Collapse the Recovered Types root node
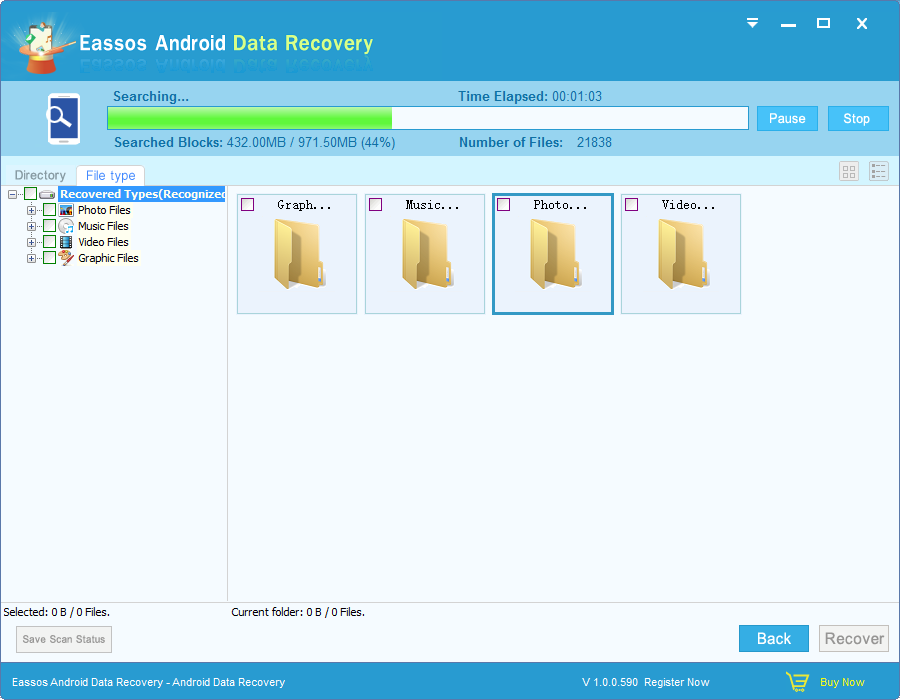The height and width of the screenshot is (700, 900). (12, 195)
